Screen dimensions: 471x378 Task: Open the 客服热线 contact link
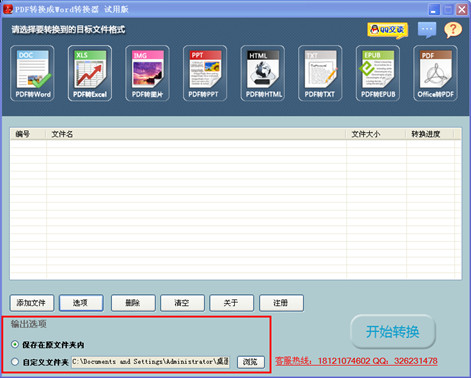[356, 361]
